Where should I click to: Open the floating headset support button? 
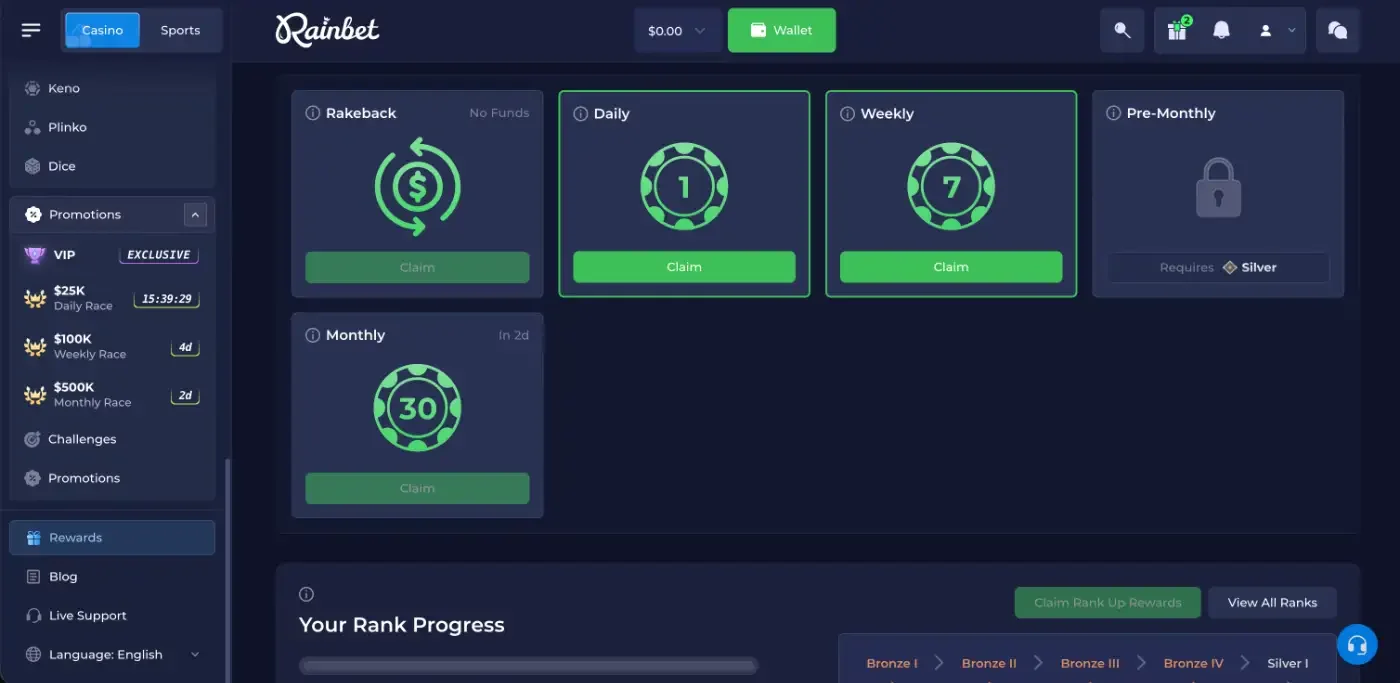(1356, 643)
